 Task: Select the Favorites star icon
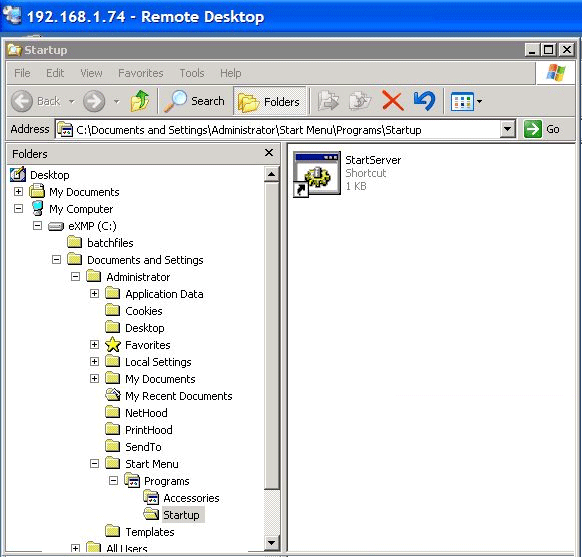pos(112,345)
